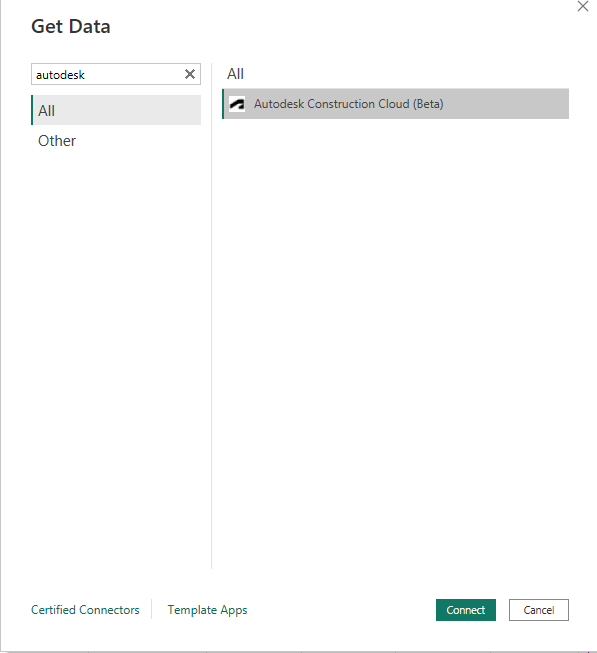This screenshot has height=653, width=597.
Task: Cancel the Get Data dialog
Action: [x=539, y=610]
